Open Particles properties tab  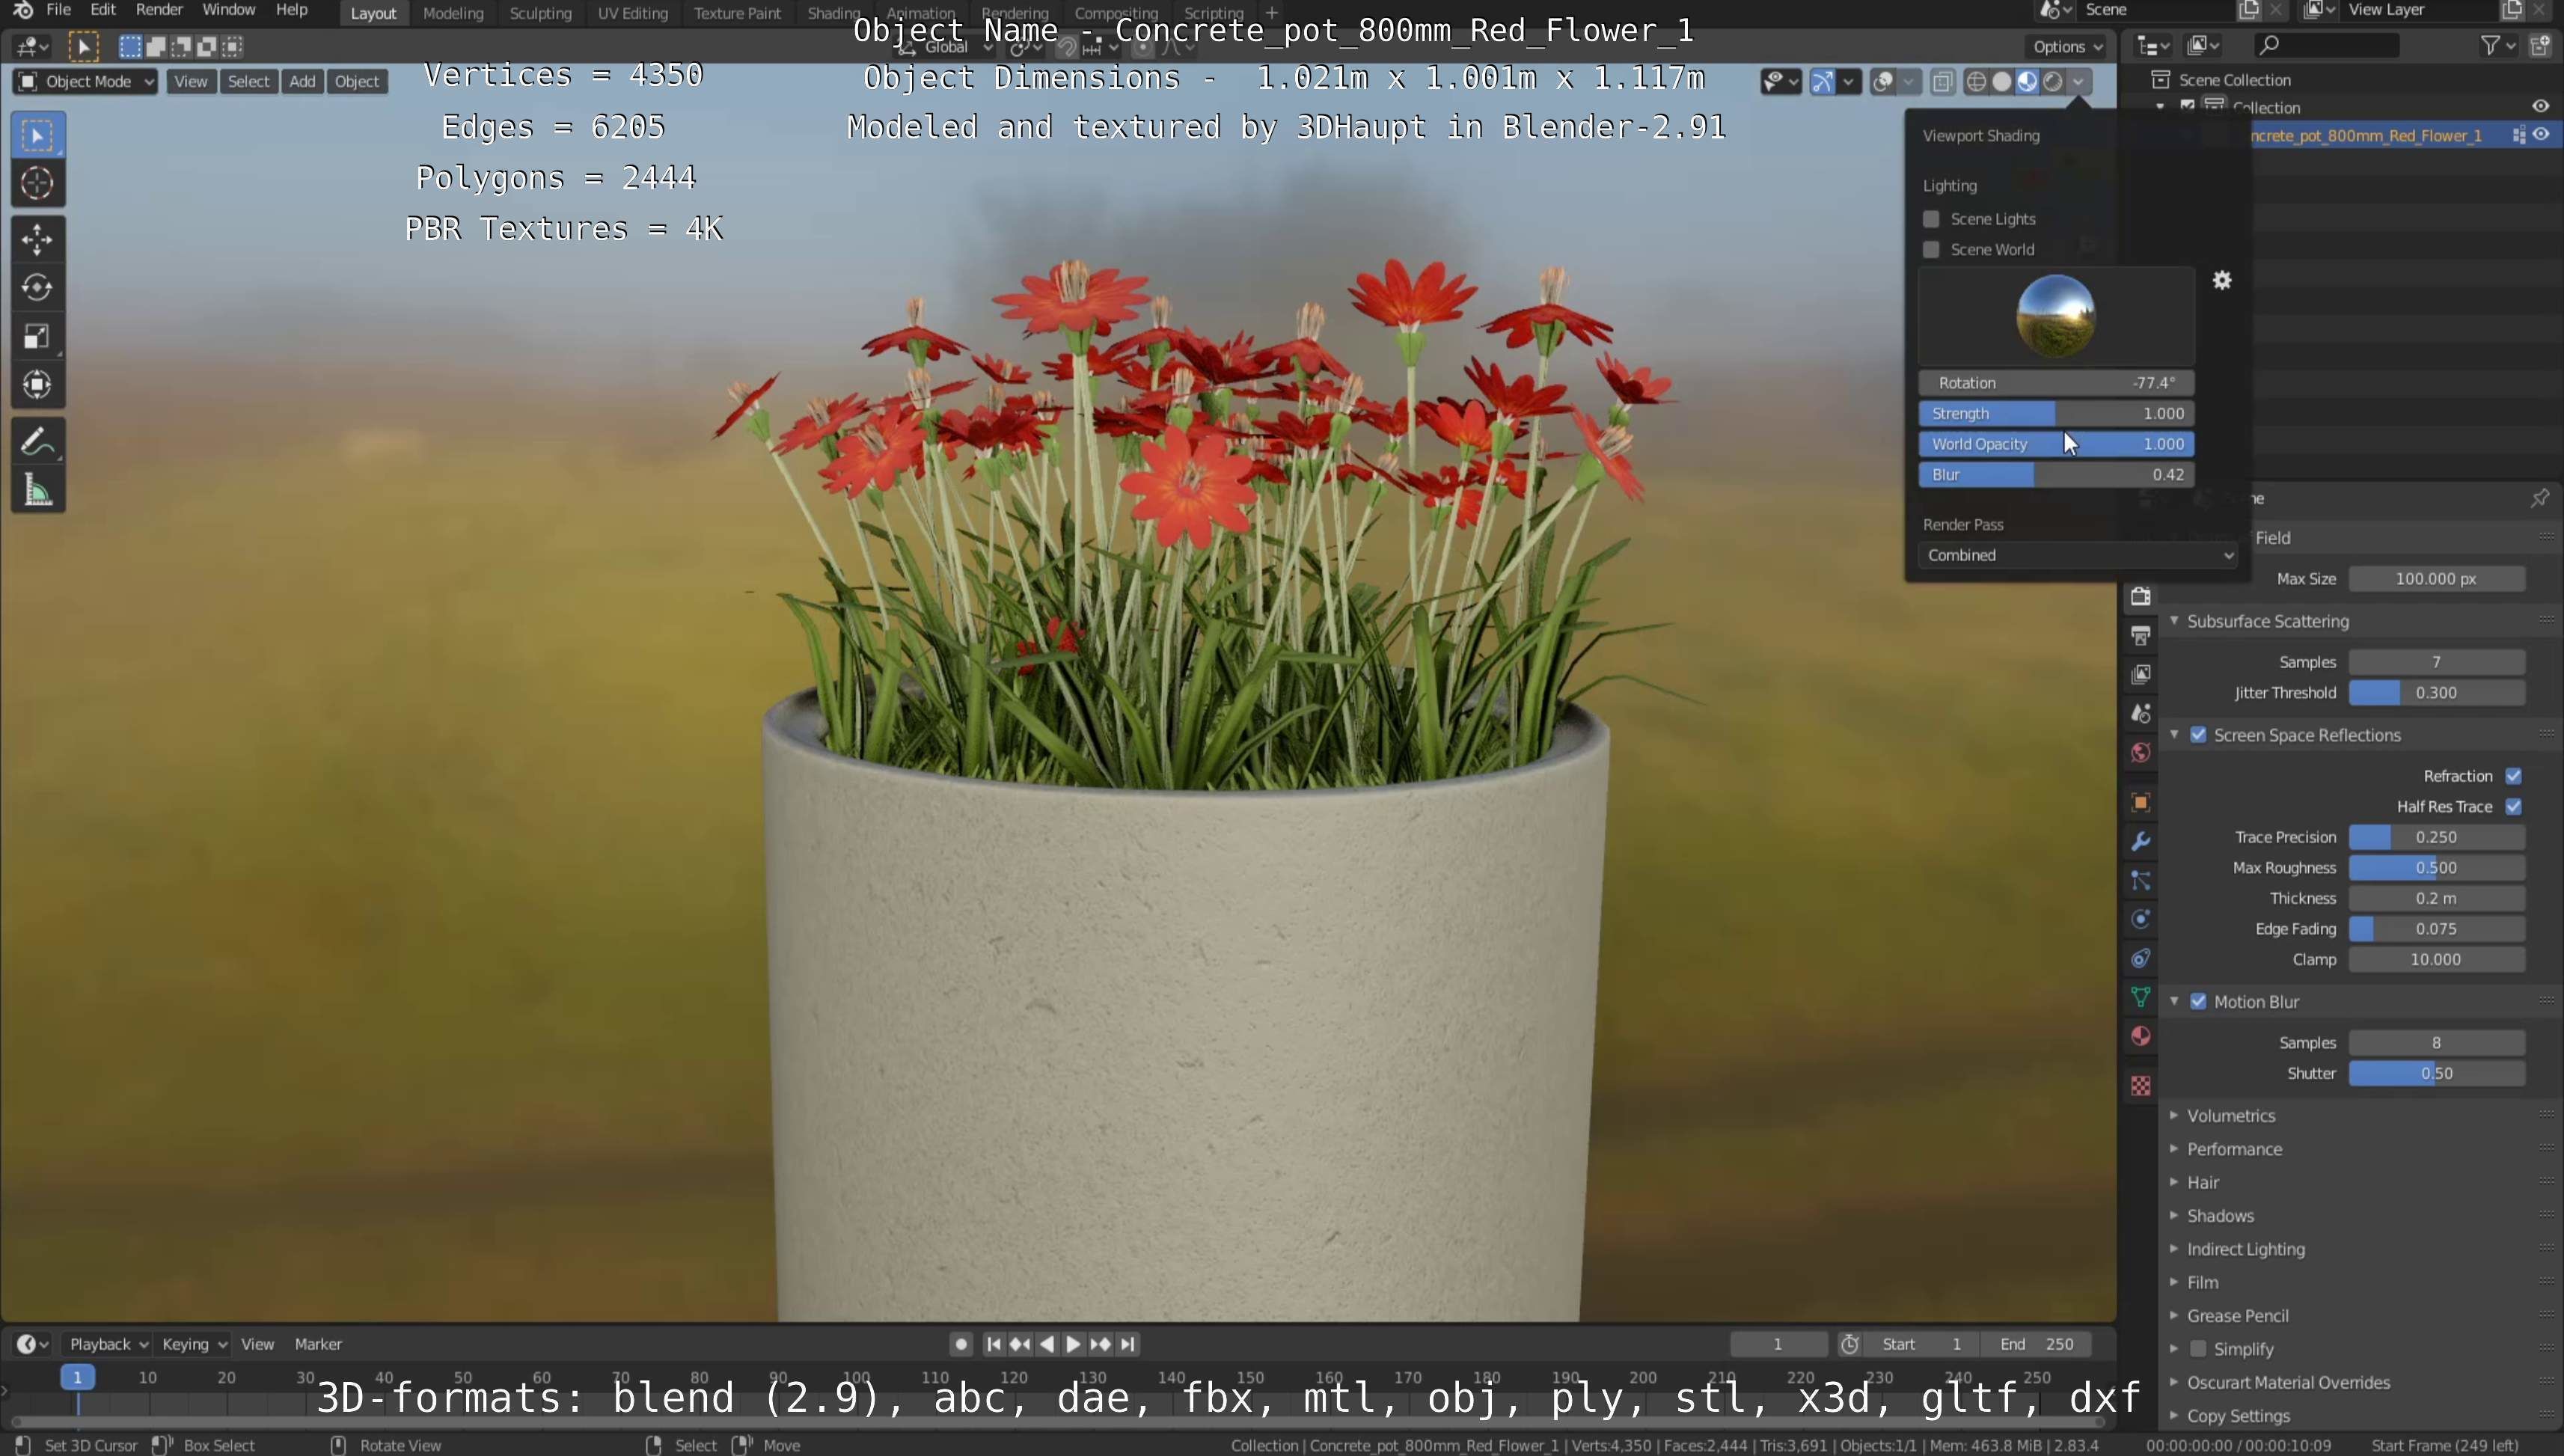pyautogui.click(x=2140, y=880)
